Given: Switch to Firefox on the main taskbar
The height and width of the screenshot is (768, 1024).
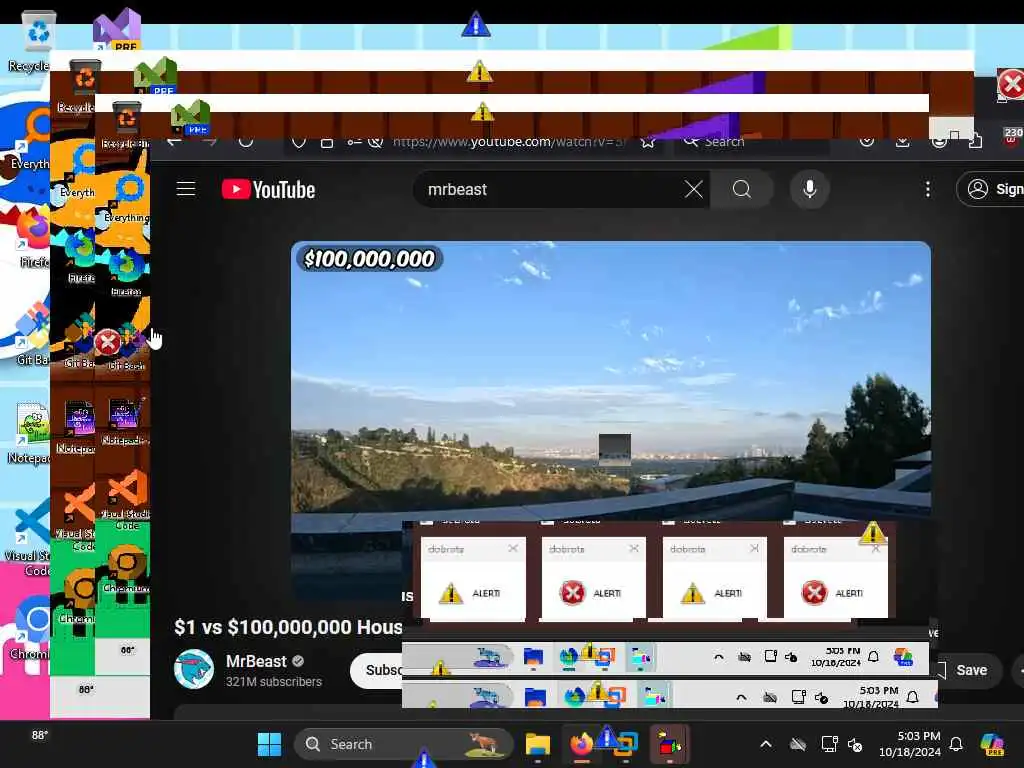Looking at the screenshot, I should tap(581, 744).
